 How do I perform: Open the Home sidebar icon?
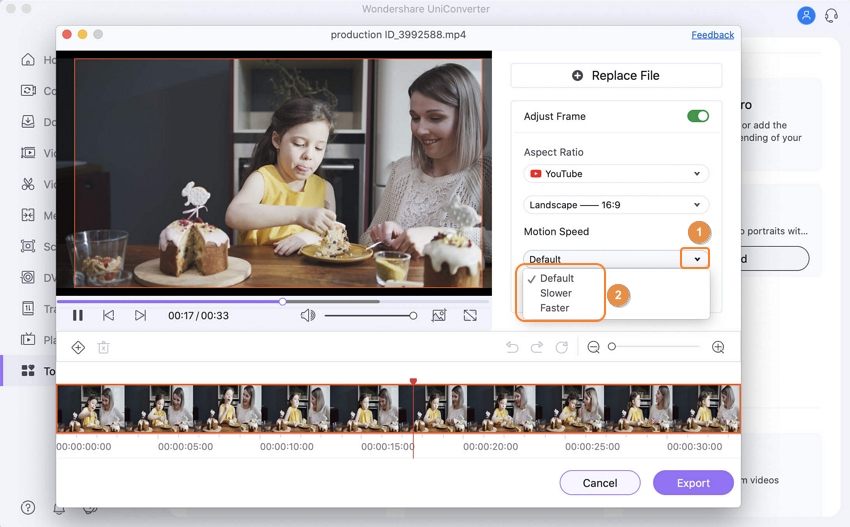(28, 60)
